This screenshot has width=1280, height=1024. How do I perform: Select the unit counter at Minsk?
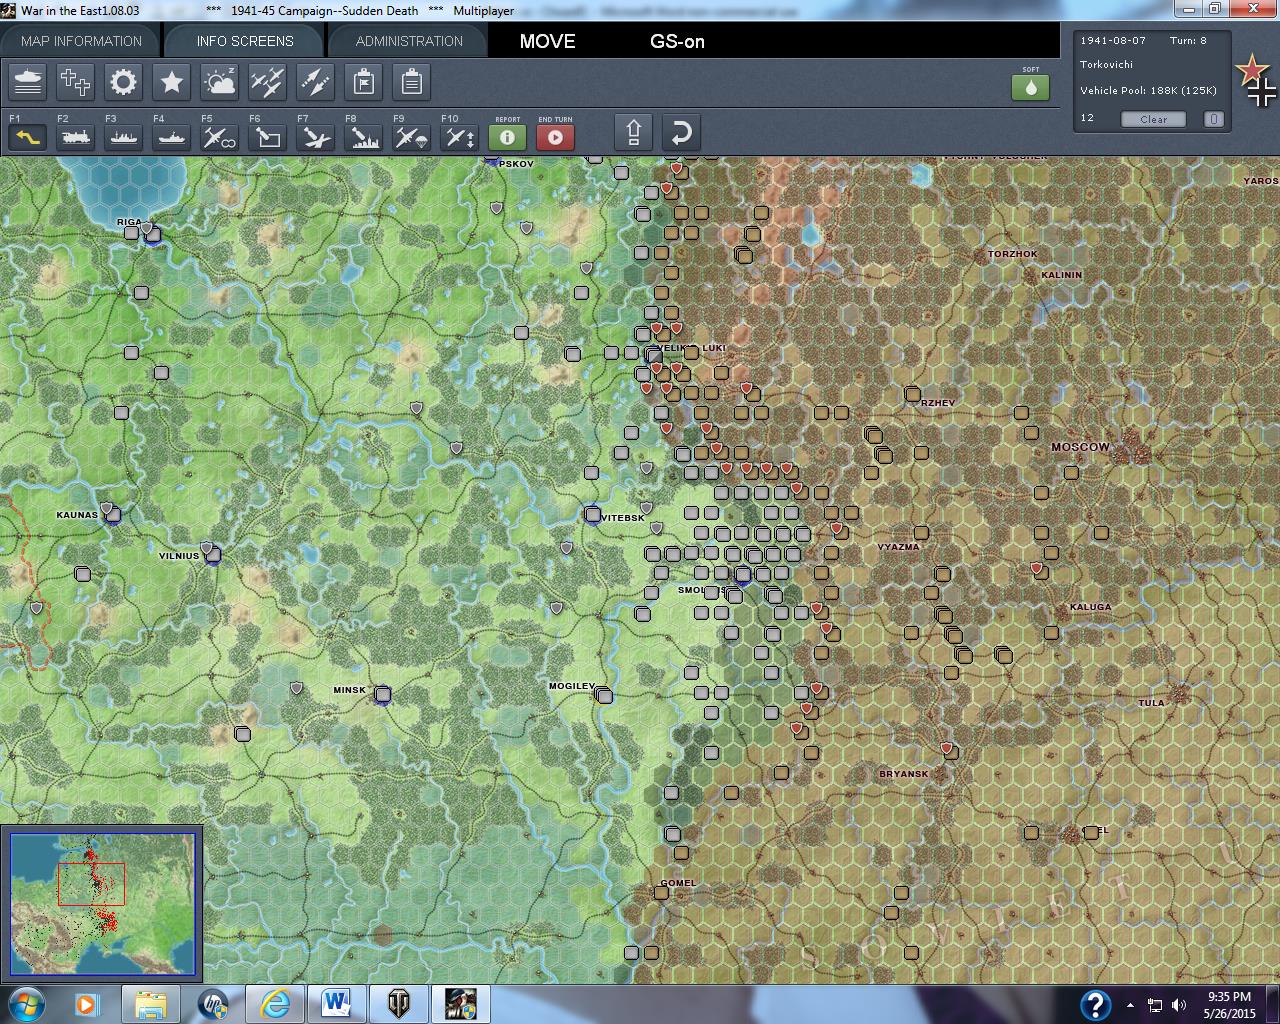[382, 694]
